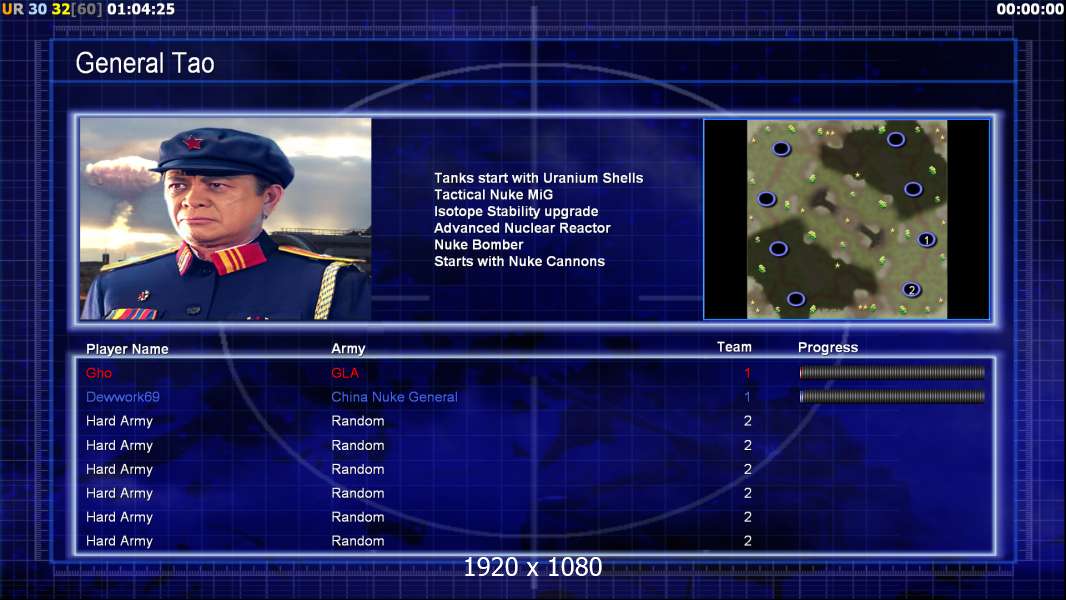Image resolution: width=1066 pixels, height=600 pixels.
Task: Click 'China Nuke General' army entry
Action: pos(394,397)
